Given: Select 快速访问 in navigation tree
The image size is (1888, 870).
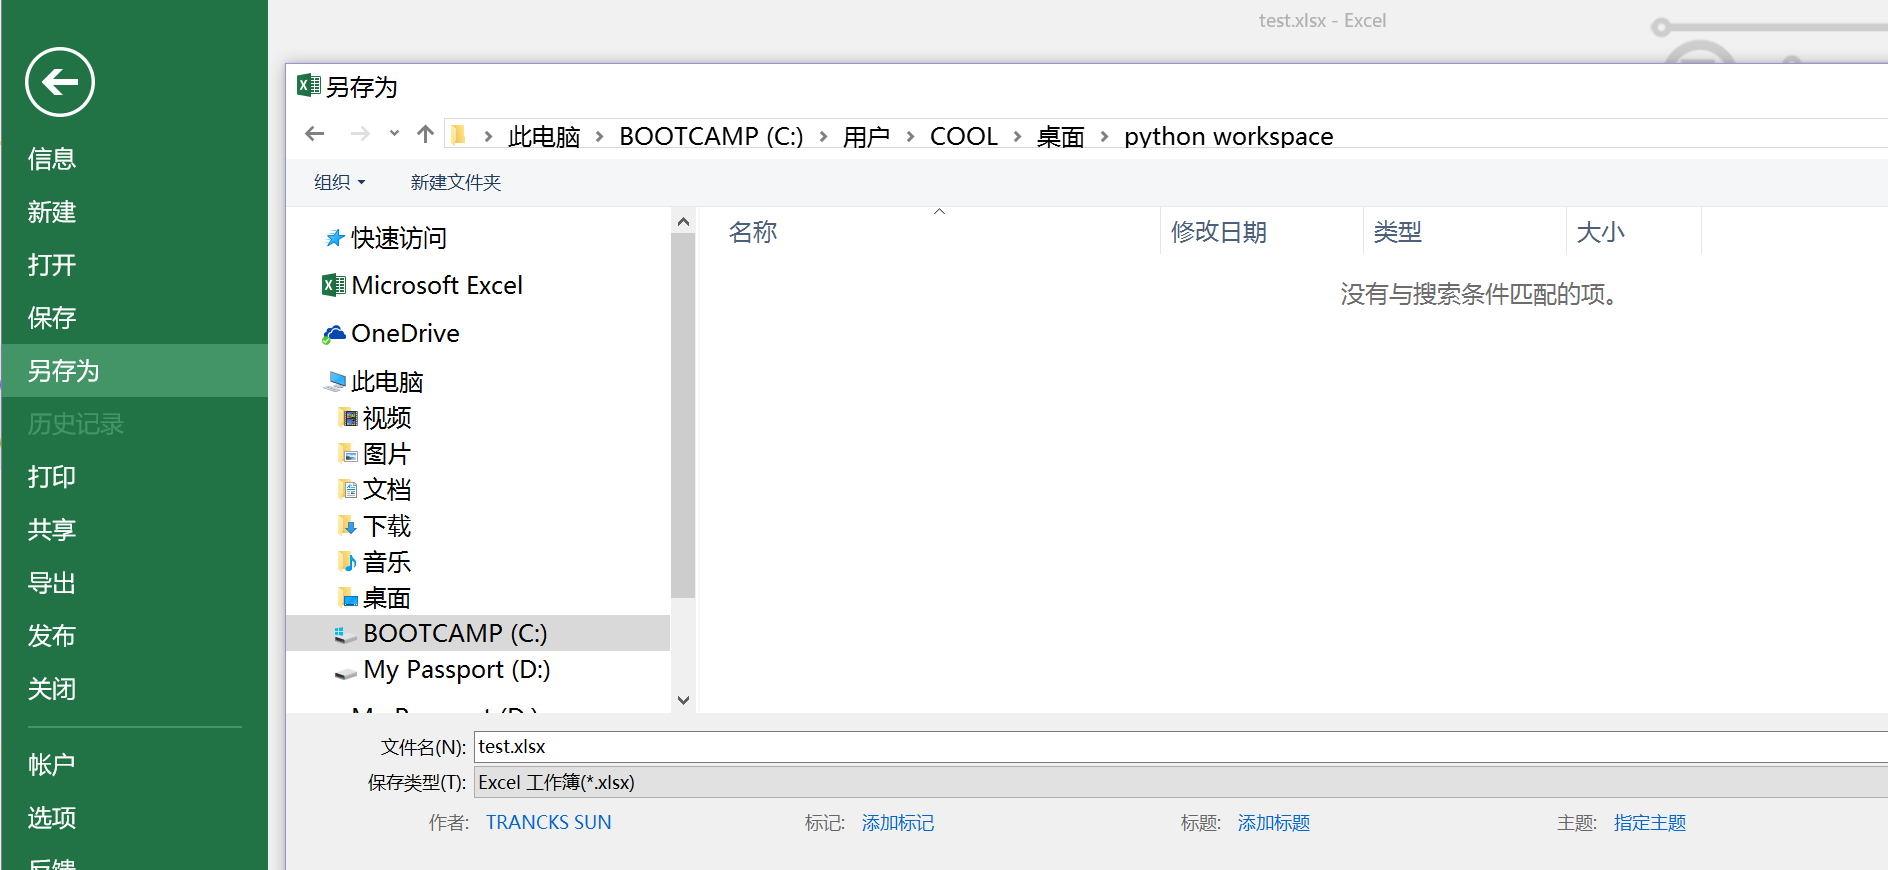Looking at the screenshot, I should (x=398, y=238).
